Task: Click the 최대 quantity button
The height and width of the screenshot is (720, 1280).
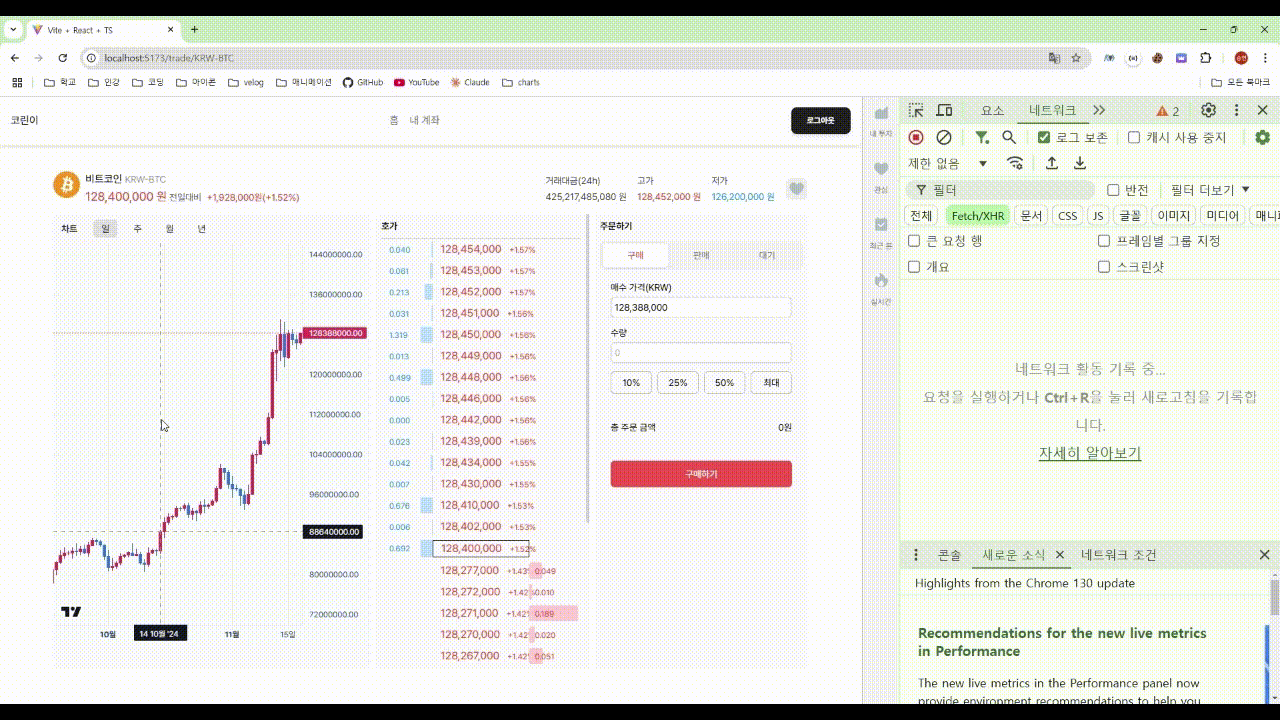Action: (x=771, y=383)
